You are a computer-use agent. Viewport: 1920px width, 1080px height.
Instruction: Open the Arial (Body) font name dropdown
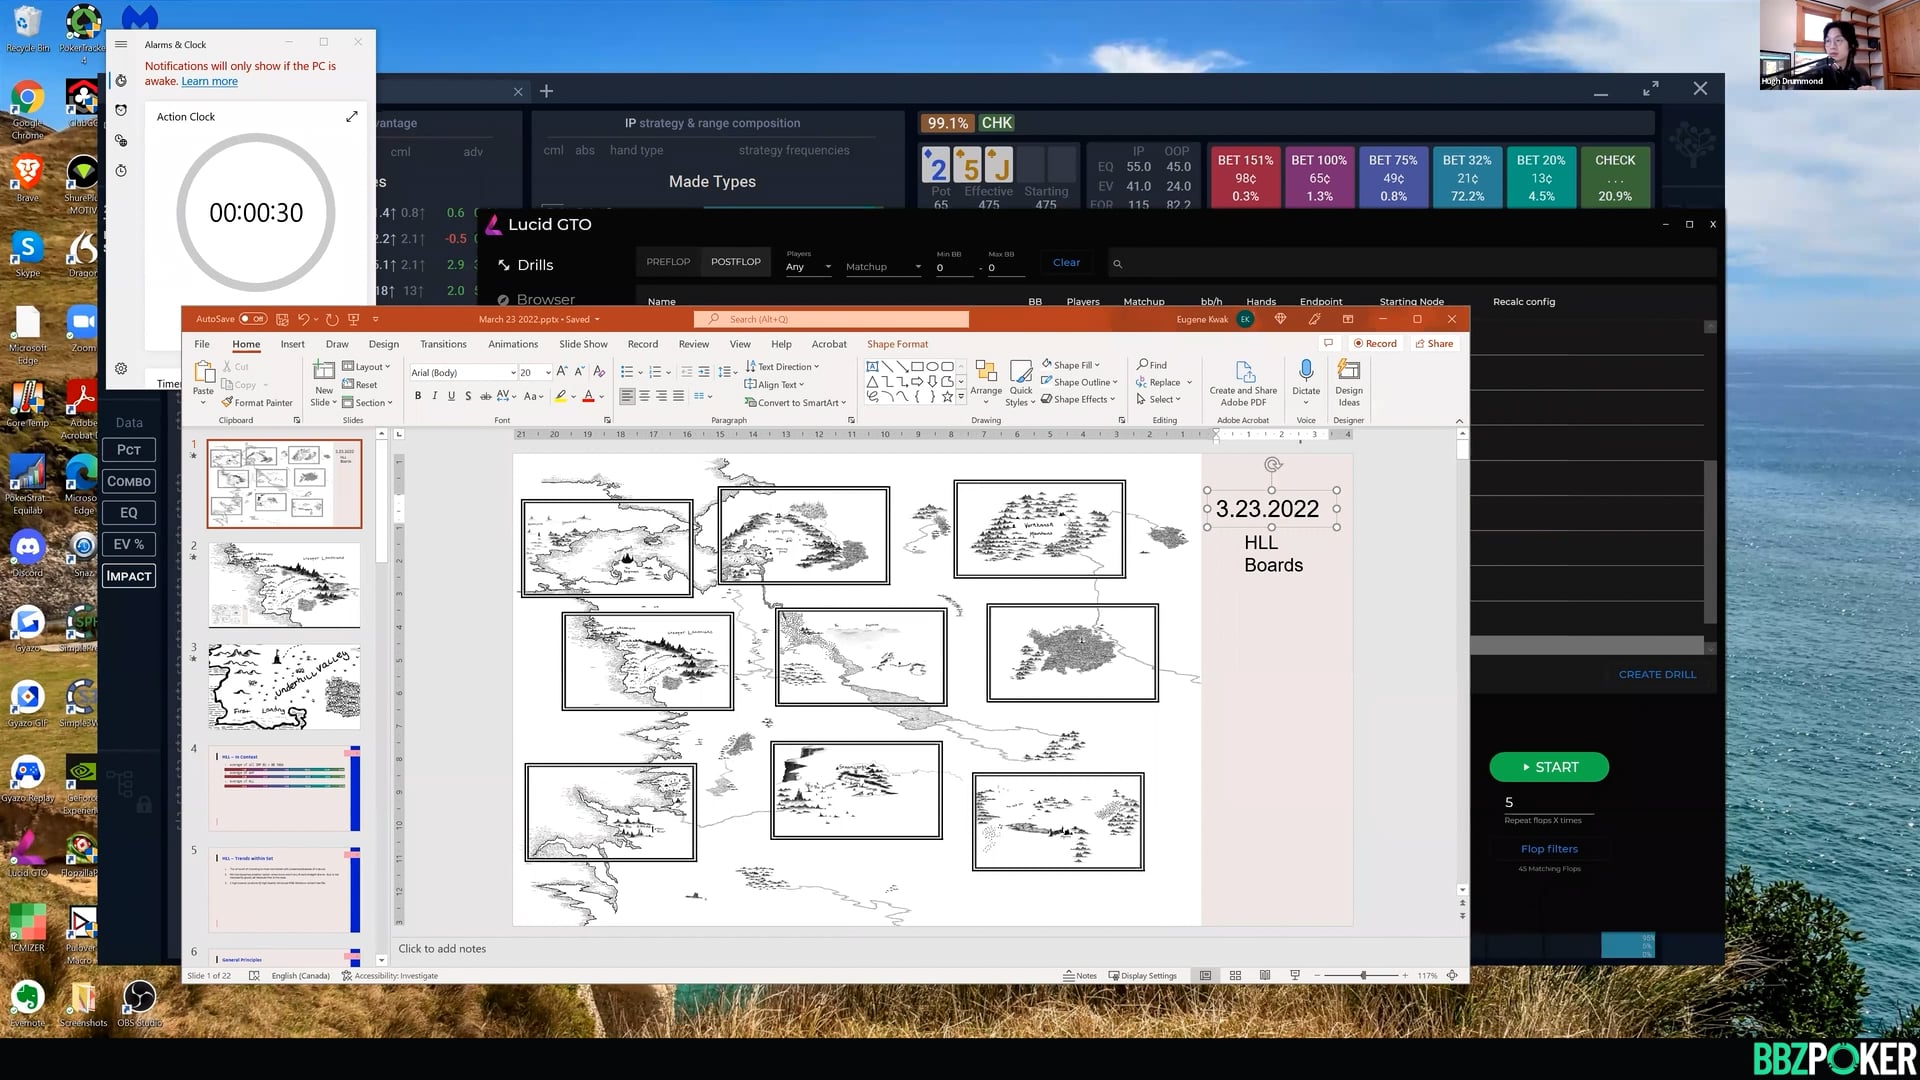(x=513, y=373)
